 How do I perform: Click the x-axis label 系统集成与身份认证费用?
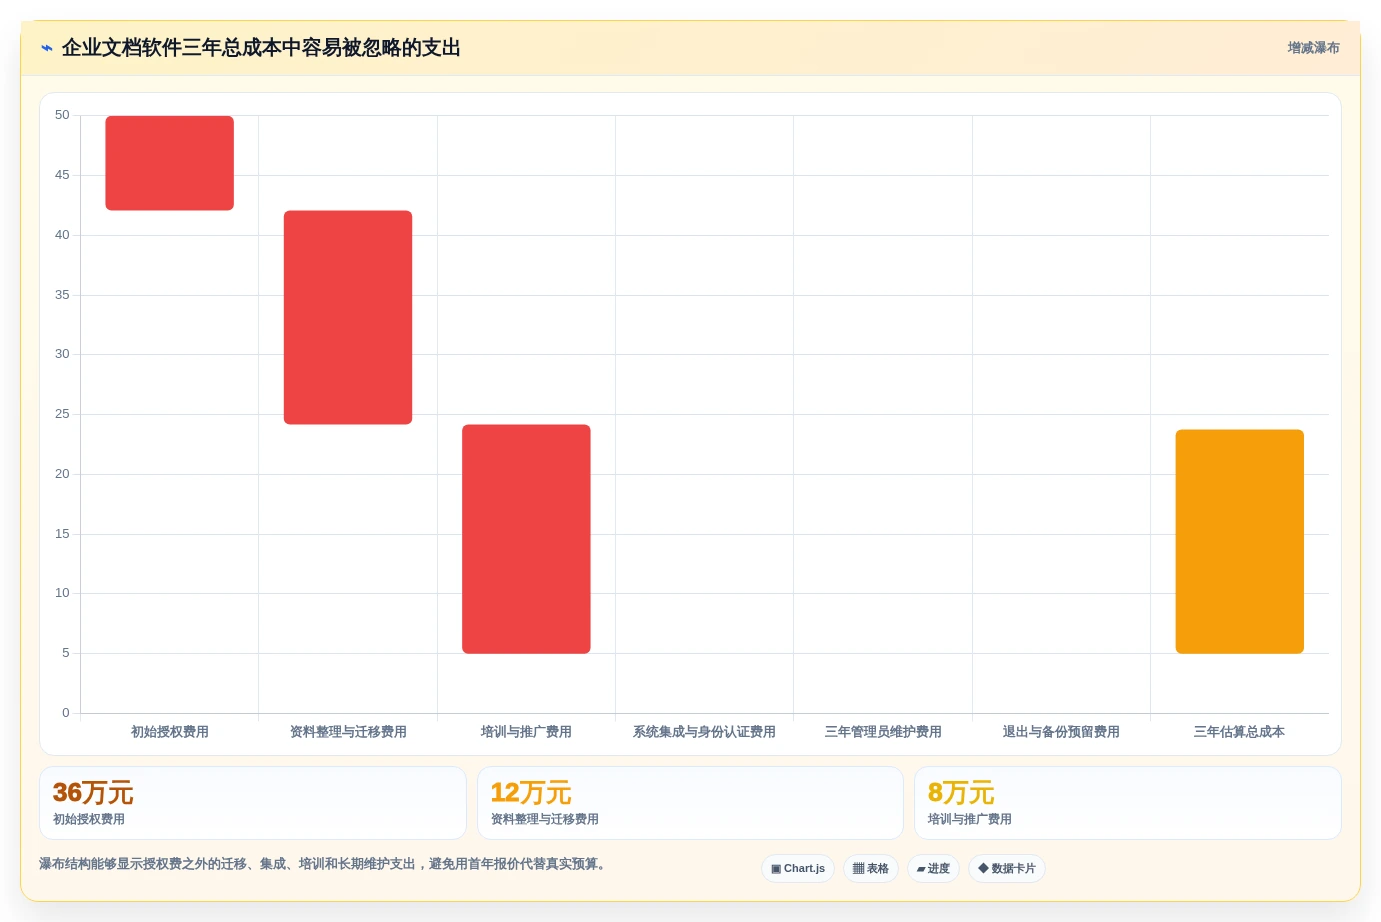coord(704,732)
